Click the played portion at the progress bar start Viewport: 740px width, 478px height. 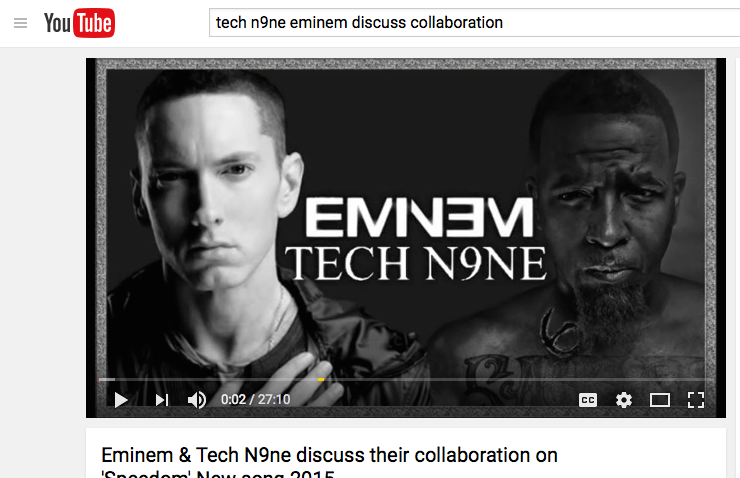(106, 379)
